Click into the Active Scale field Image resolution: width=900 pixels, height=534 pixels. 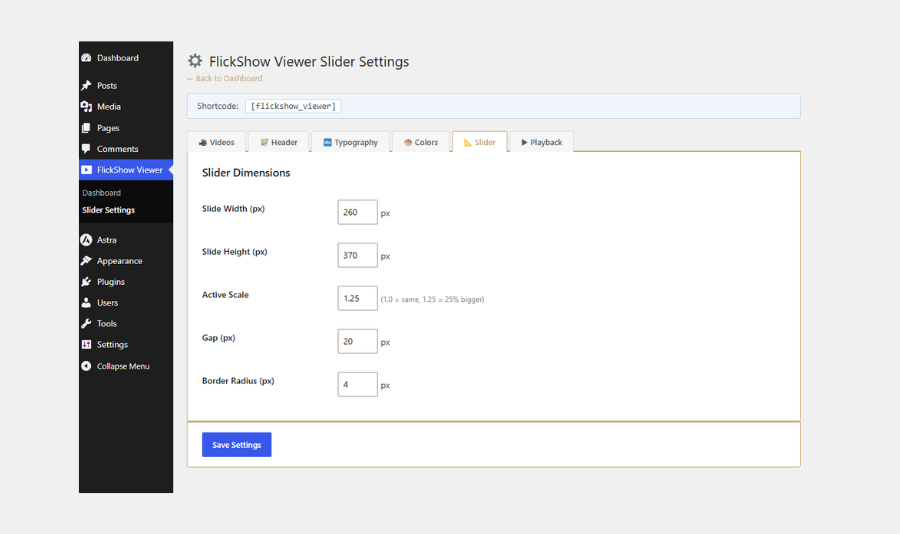[x=357, y=299]
